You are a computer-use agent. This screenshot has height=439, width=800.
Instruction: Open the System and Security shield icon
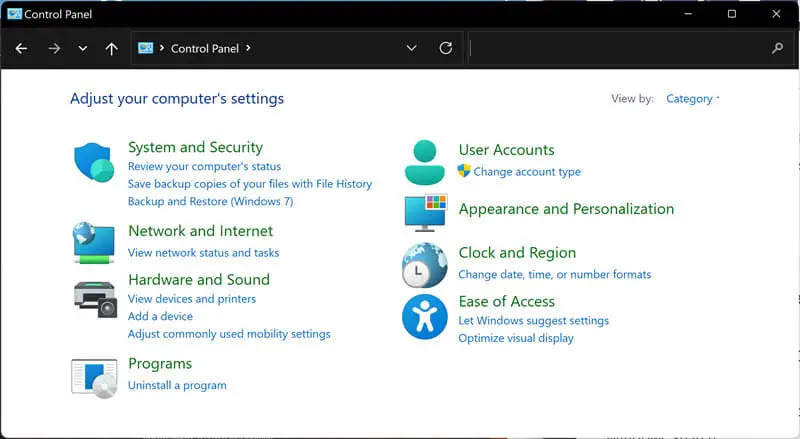point(94,162)
